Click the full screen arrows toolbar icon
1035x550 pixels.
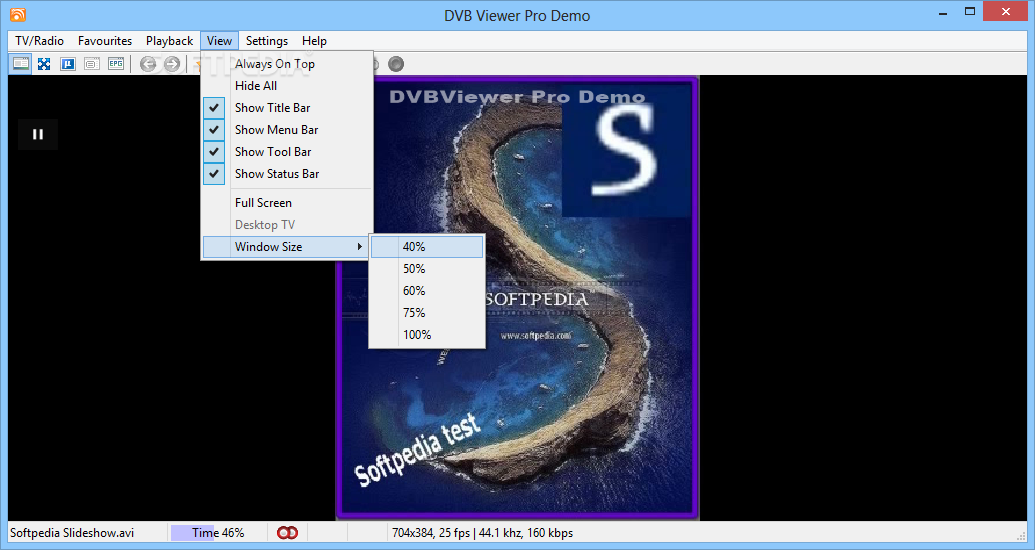click(x=44, y=64)
